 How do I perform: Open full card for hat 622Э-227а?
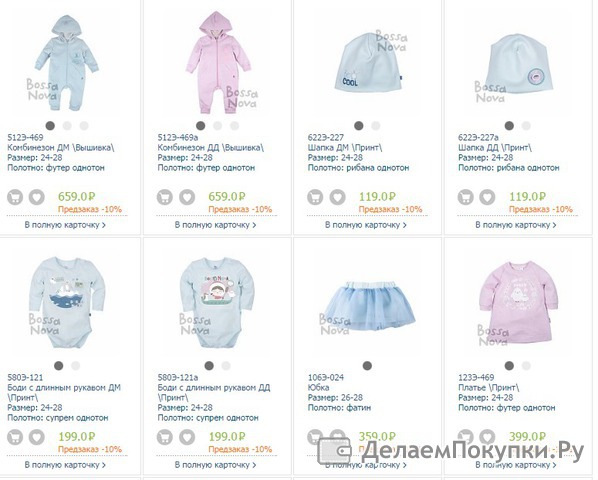(x=516, y=225)
